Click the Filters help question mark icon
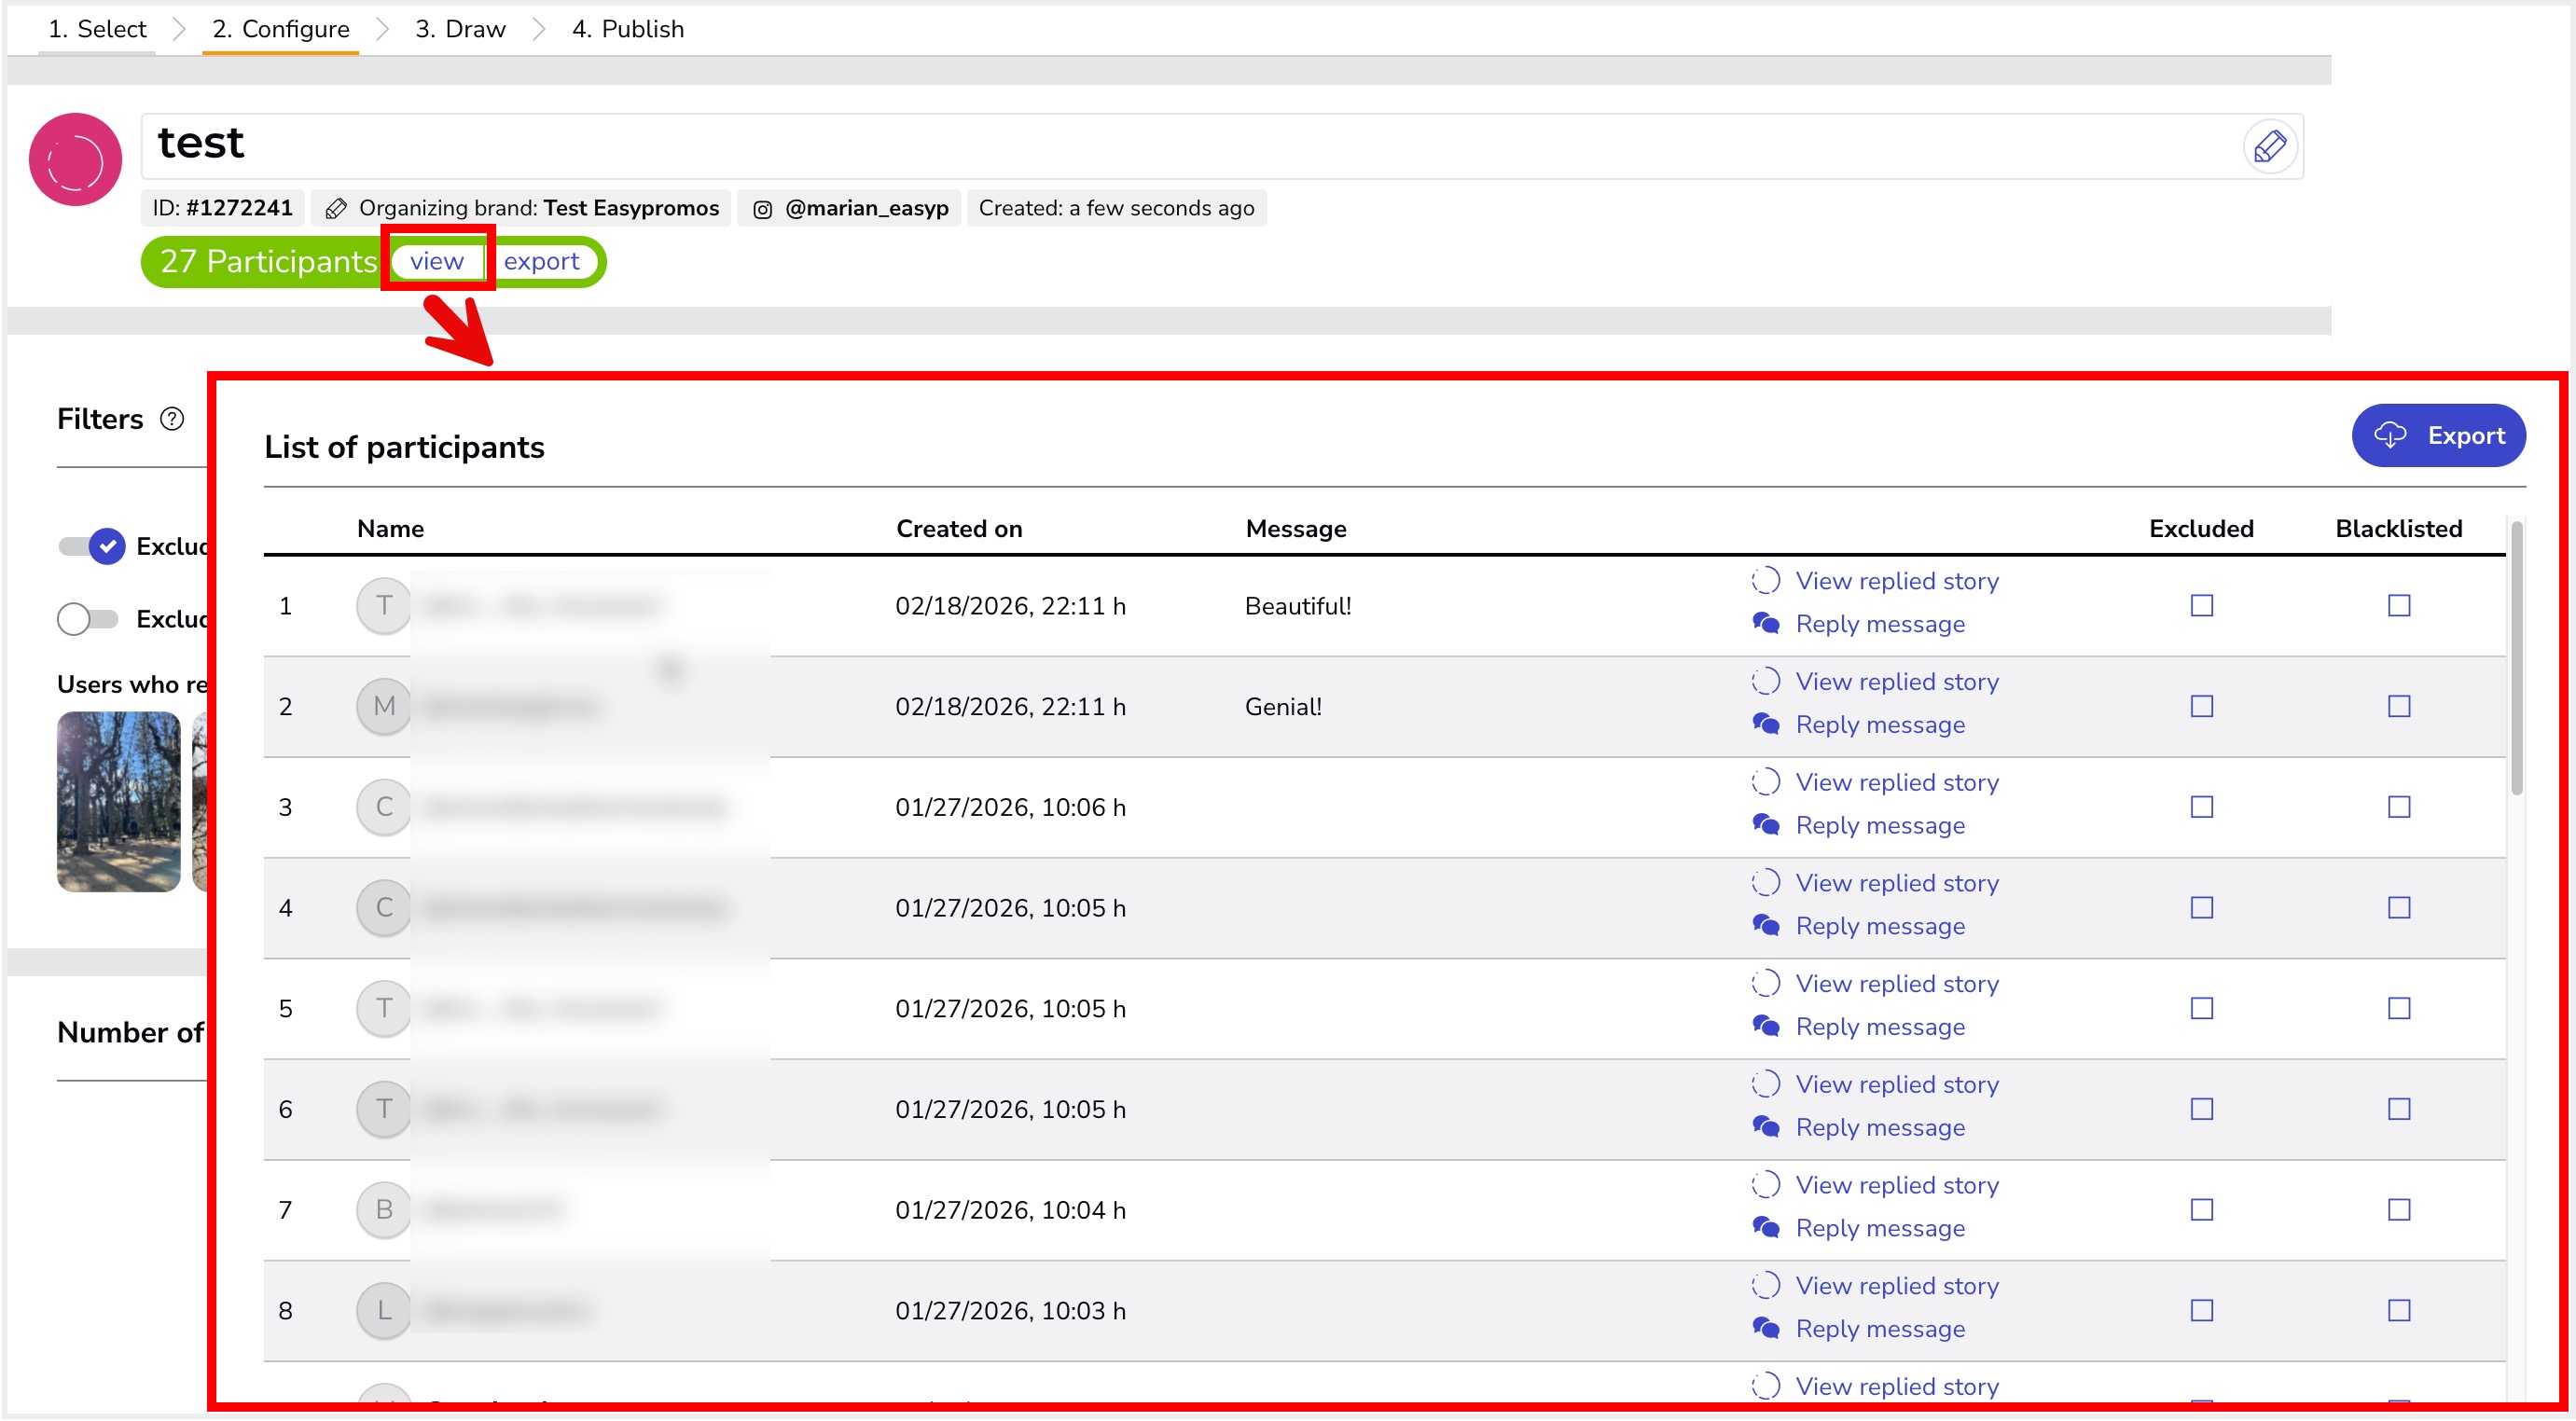 (x=172, y=419)
